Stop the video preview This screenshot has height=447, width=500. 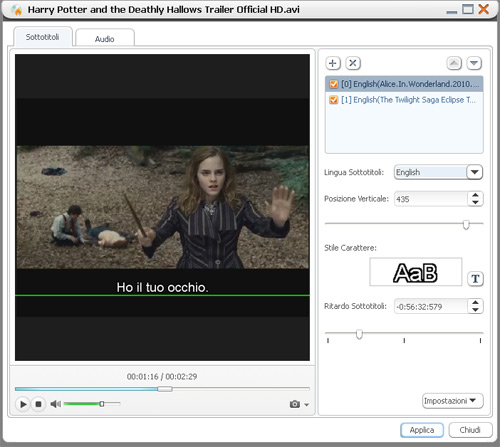point(38,404)
